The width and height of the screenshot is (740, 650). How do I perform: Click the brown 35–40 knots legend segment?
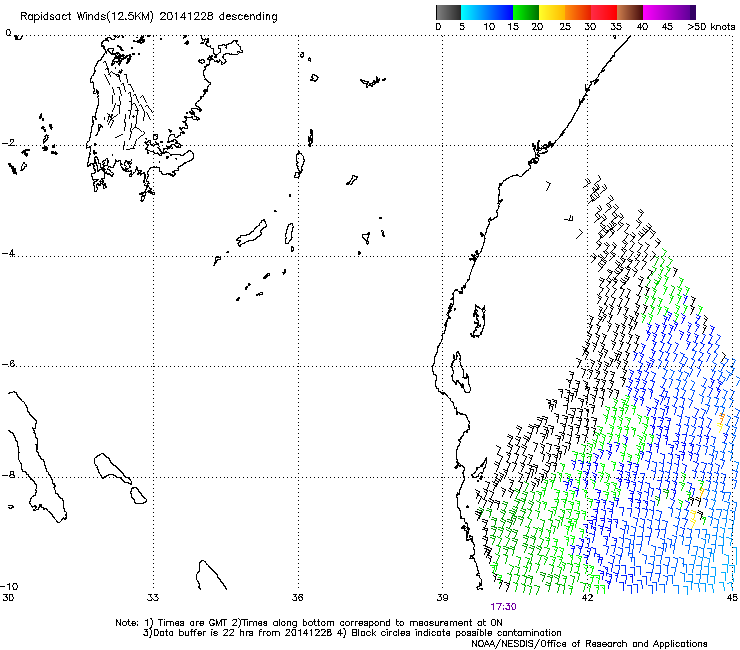pos(630,12)
